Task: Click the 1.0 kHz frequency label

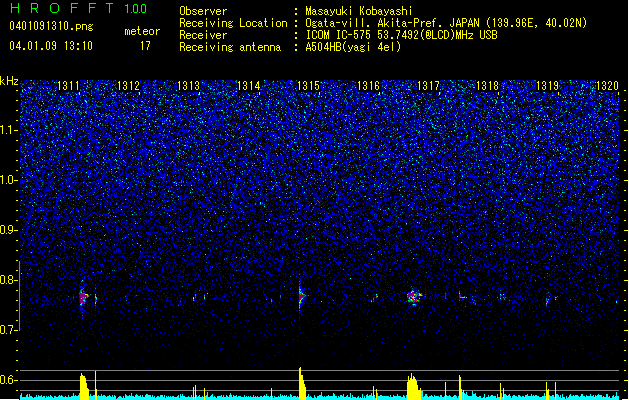Action: (9, 180)
